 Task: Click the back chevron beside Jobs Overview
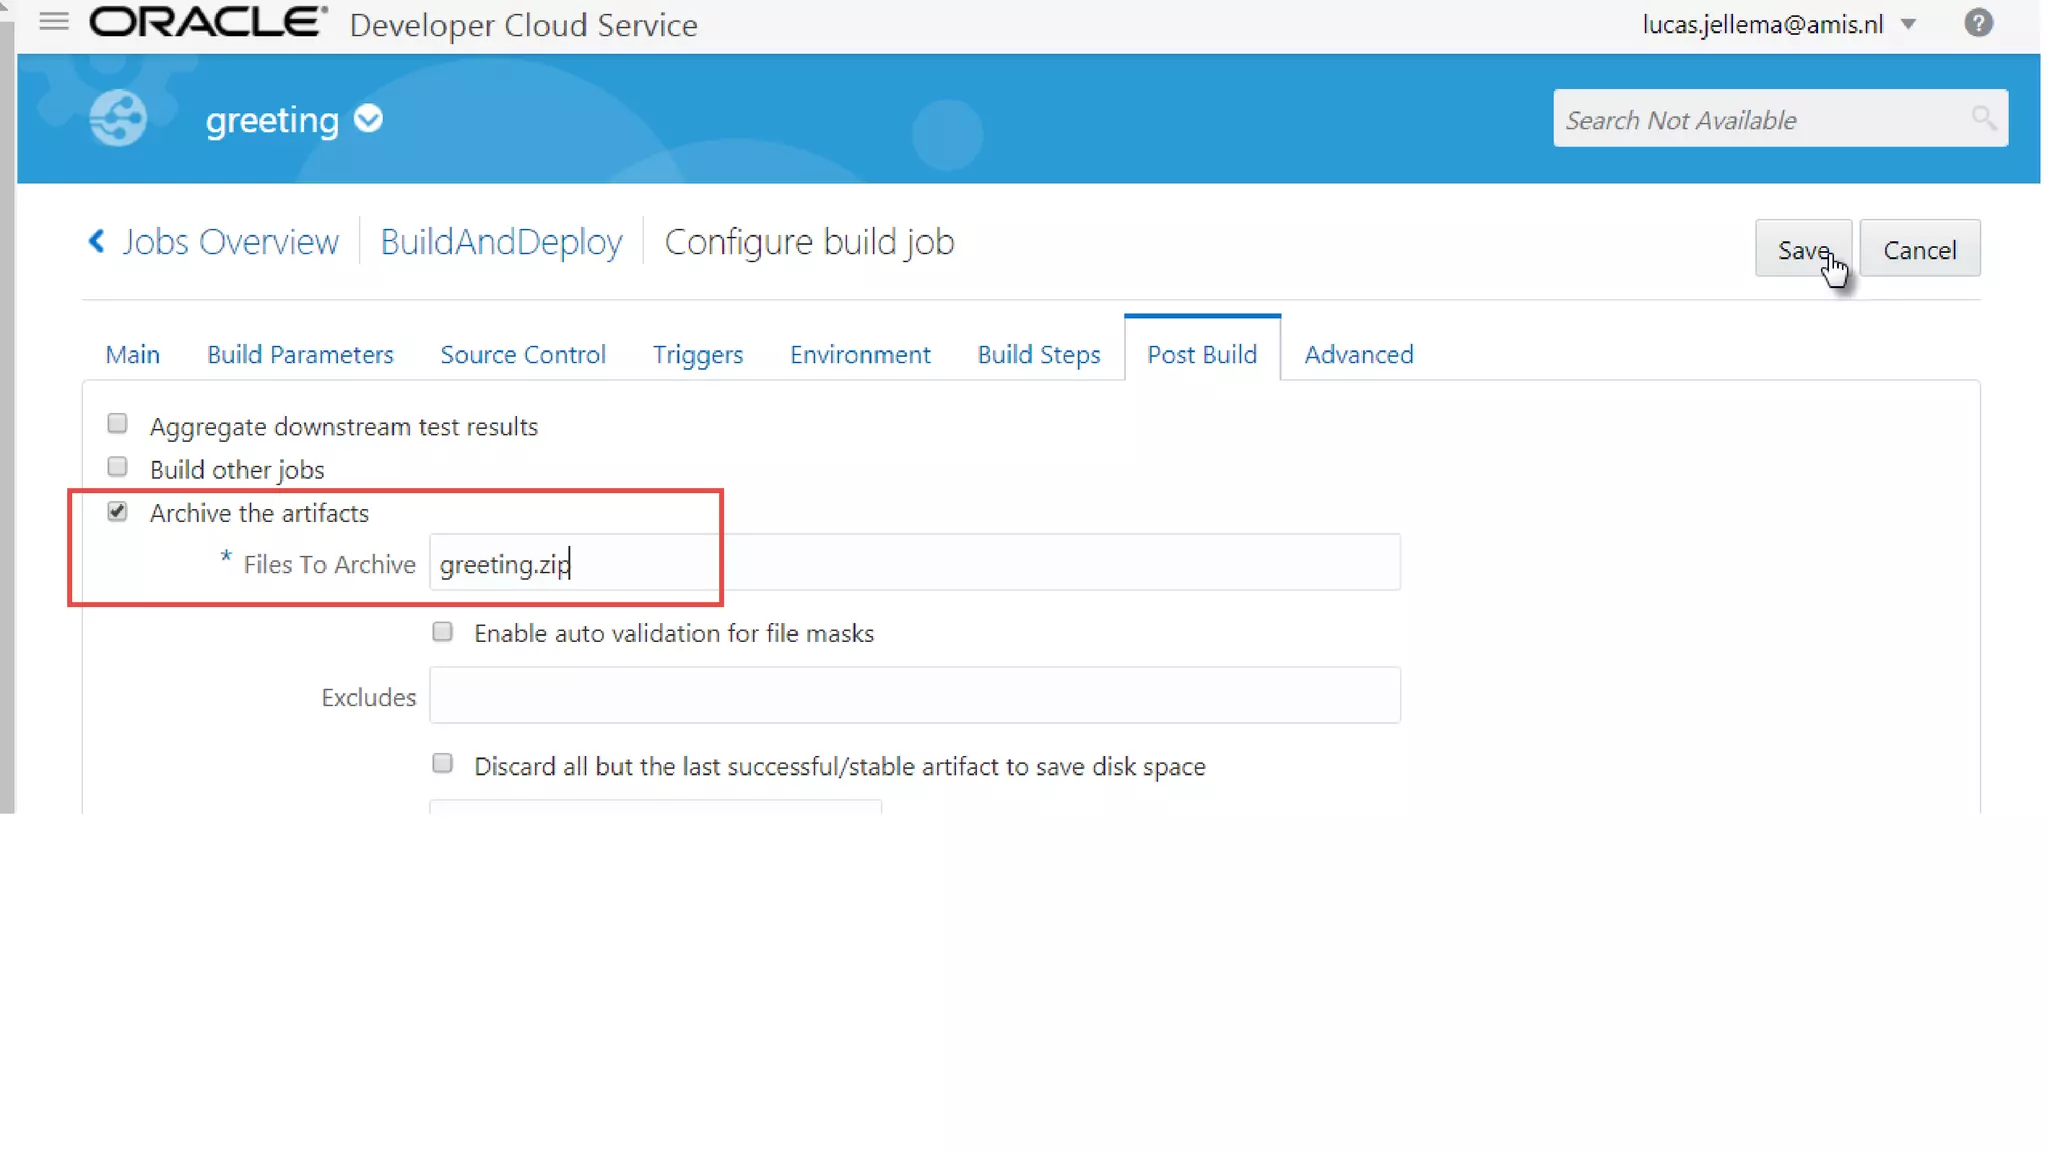click(97, 241)
